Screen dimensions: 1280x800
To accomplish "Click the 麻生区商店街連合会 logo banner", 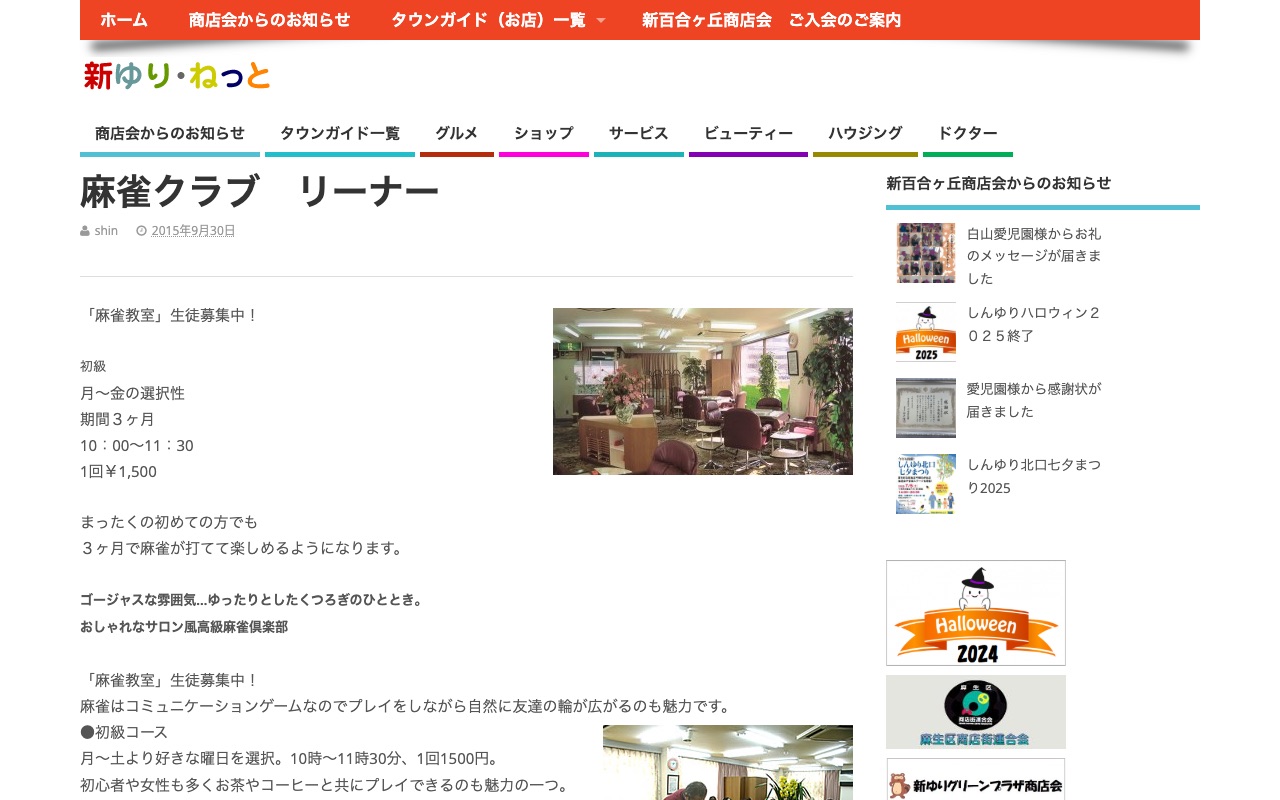I will coord(975,712).
